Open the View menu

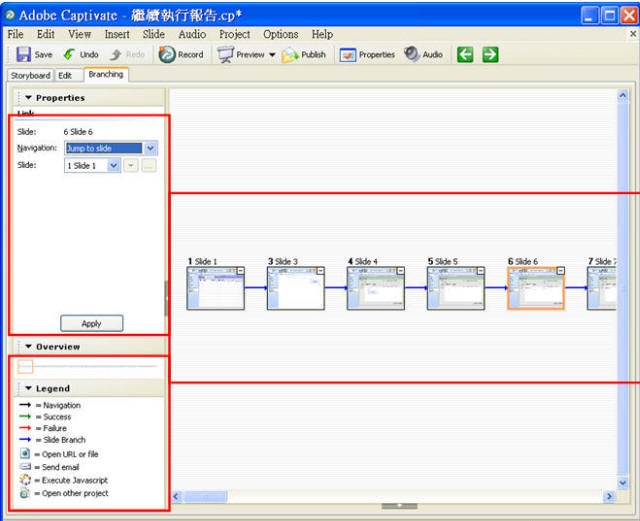pyautogui.click(x=80, y=34)
